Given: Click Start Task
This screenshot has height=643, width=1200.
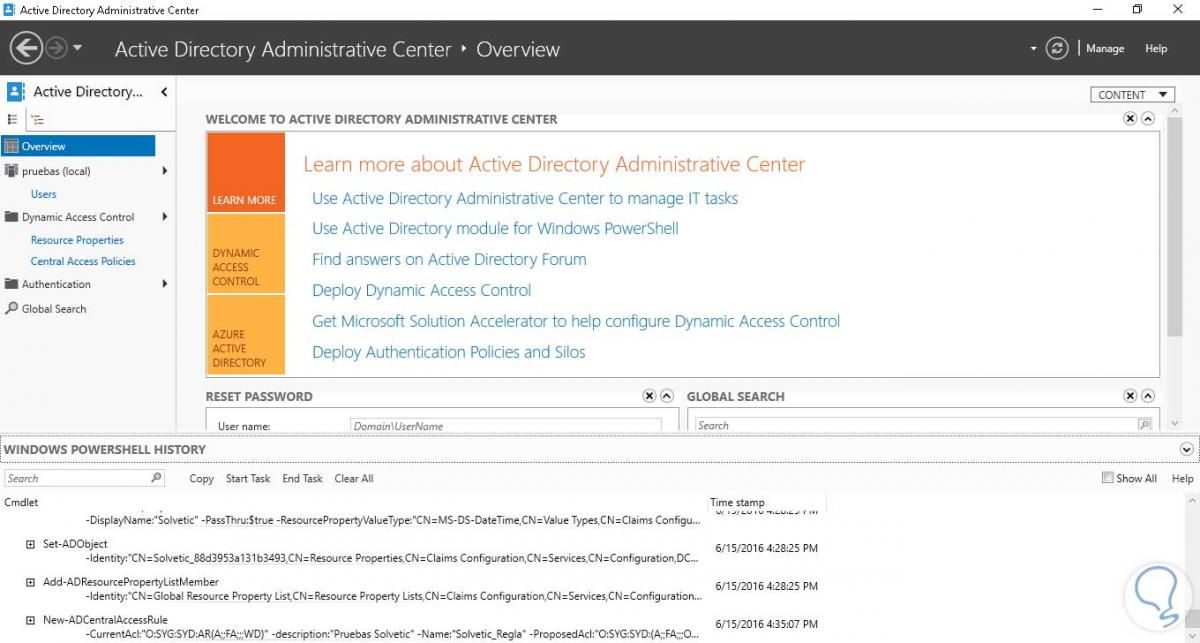Looking at the screenshot, I should click(x=248, y=478).
